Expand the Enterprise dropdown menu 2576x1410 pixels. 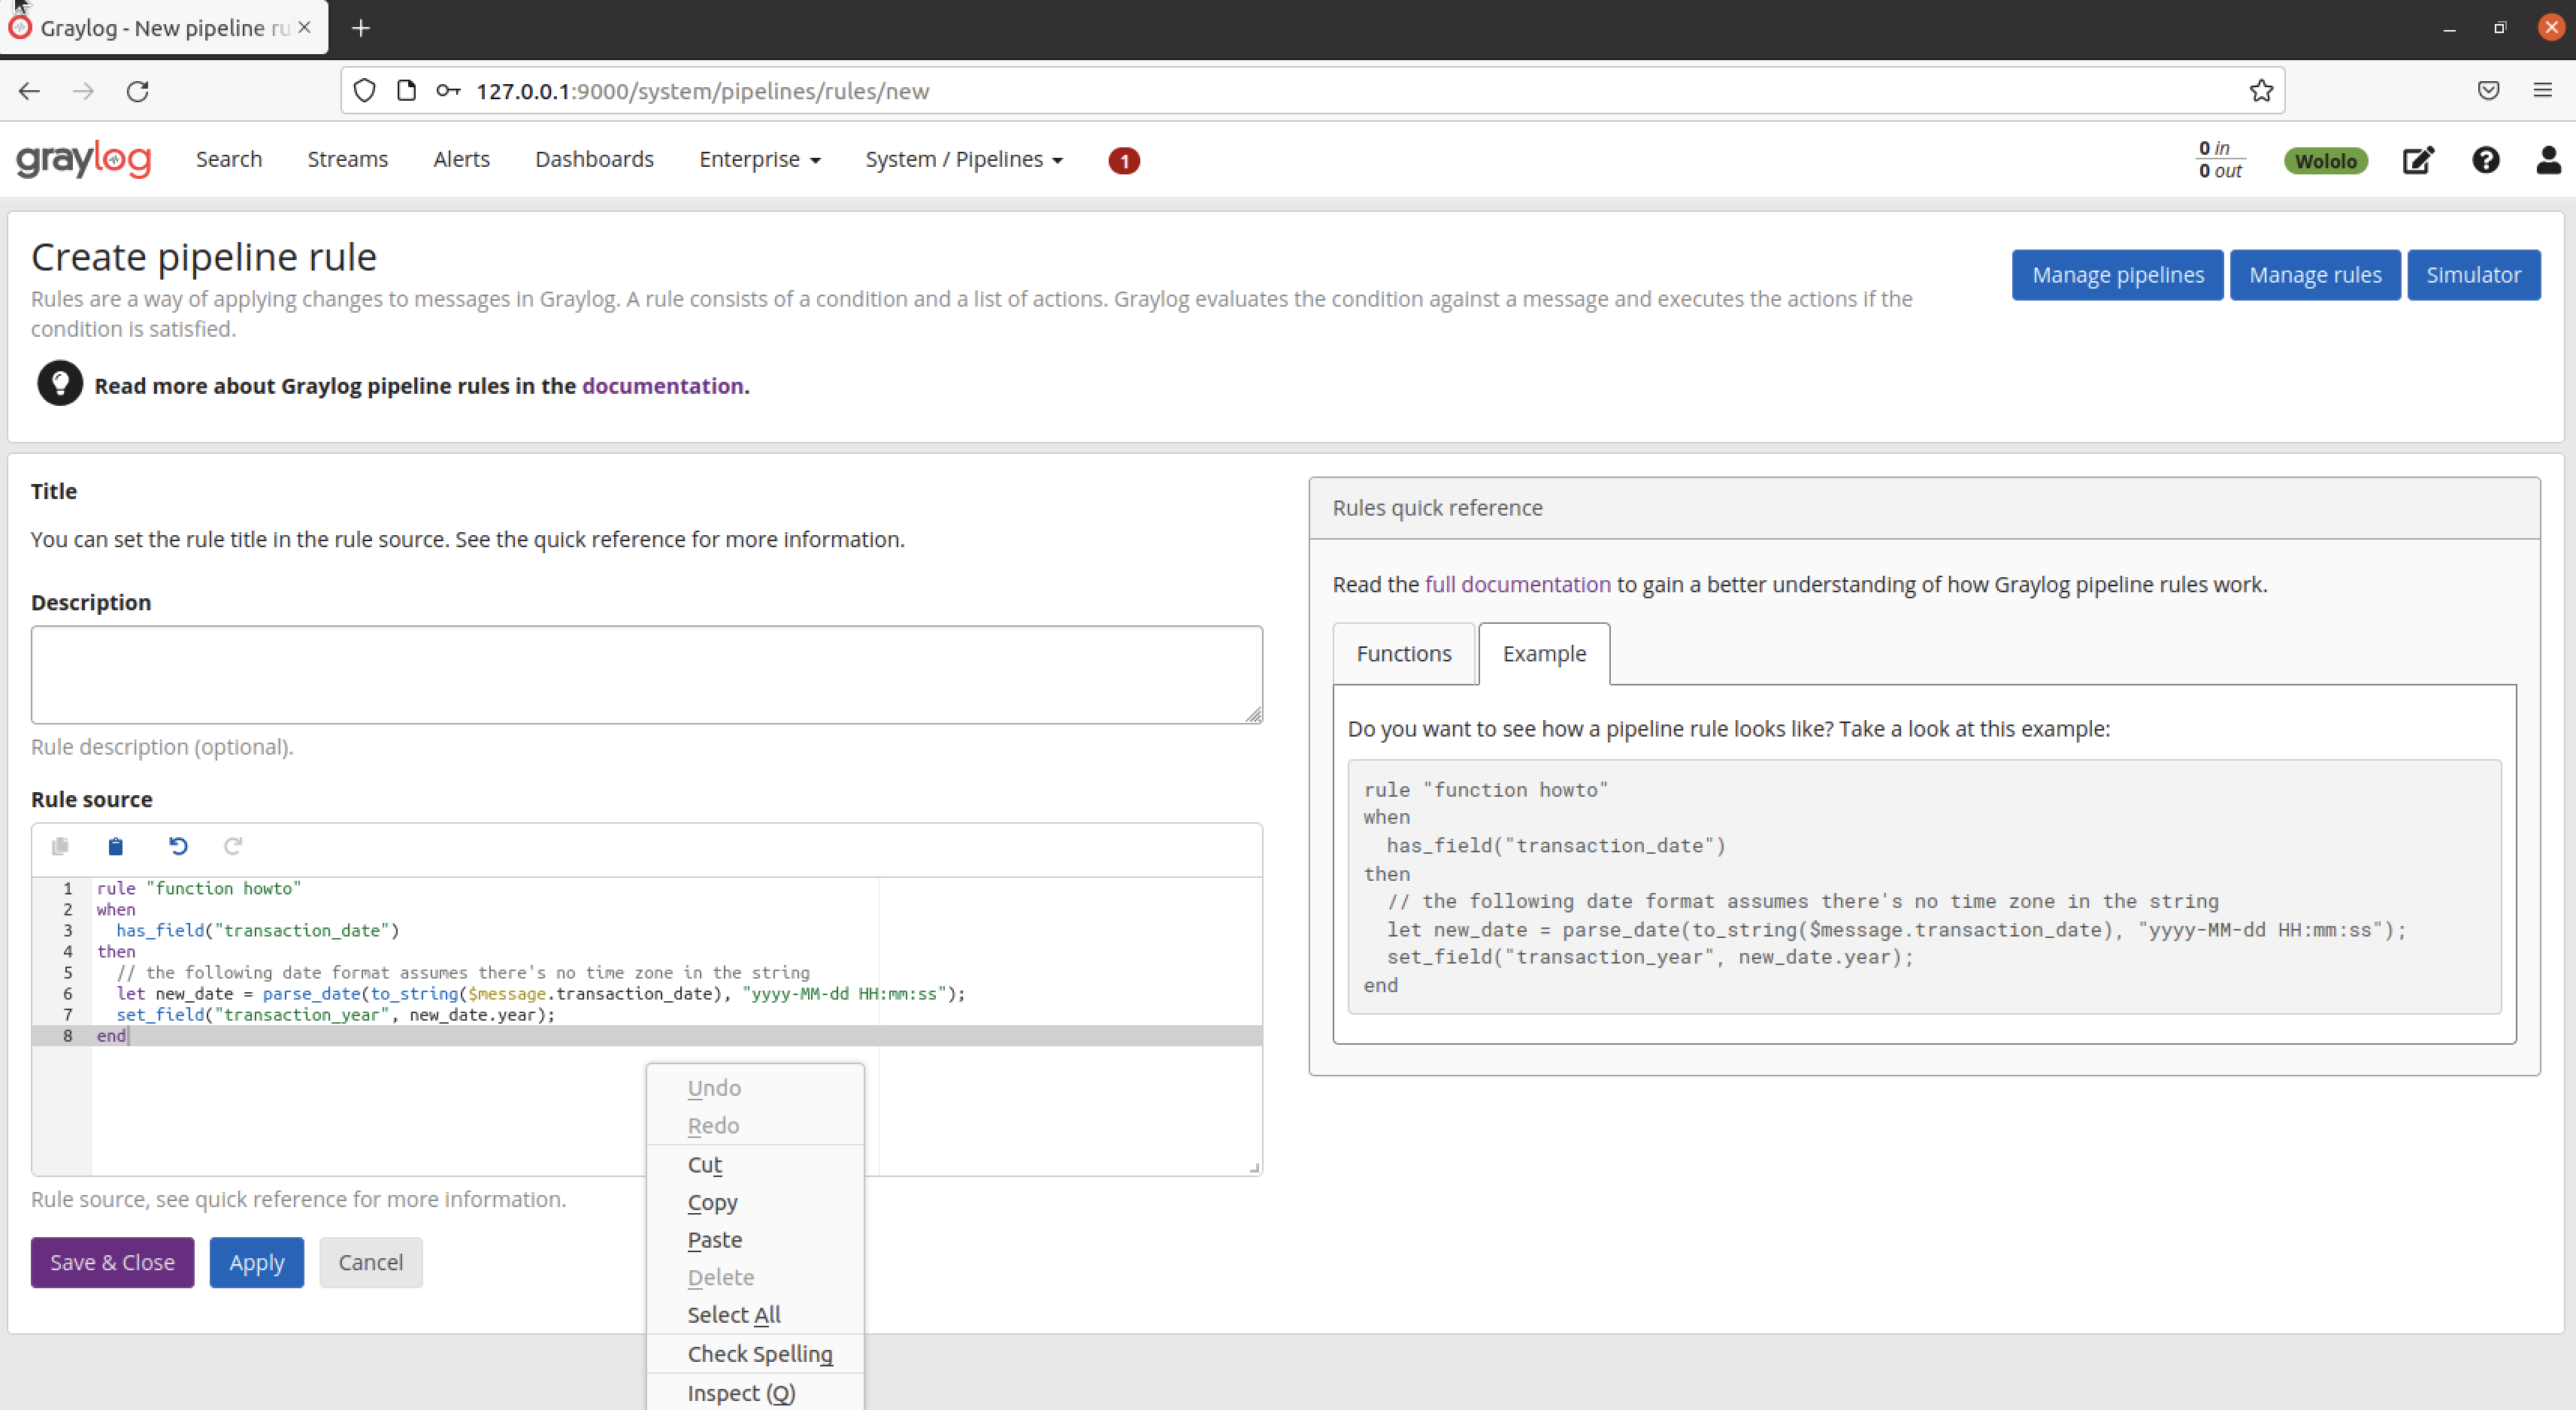[759, 159]
